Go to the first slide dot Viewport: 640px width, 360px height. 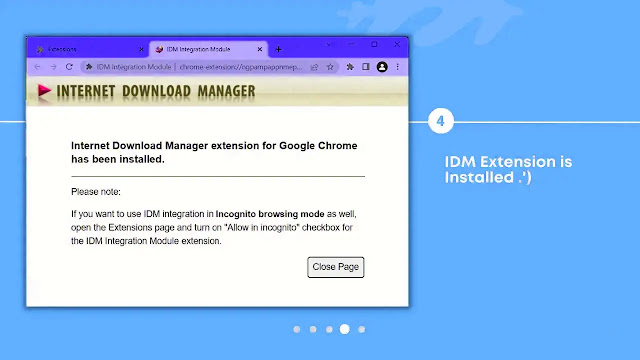coord(297,329)
